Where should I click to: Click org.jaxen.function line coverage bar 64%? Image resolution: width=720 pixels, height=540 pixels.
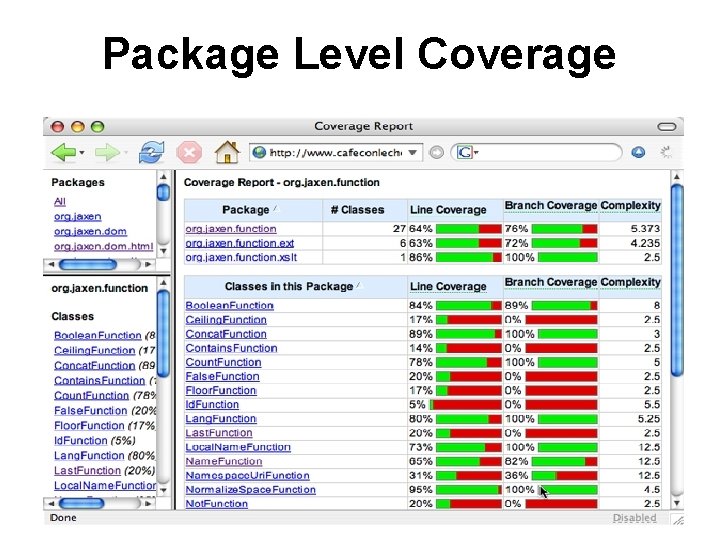coord(468,229)
